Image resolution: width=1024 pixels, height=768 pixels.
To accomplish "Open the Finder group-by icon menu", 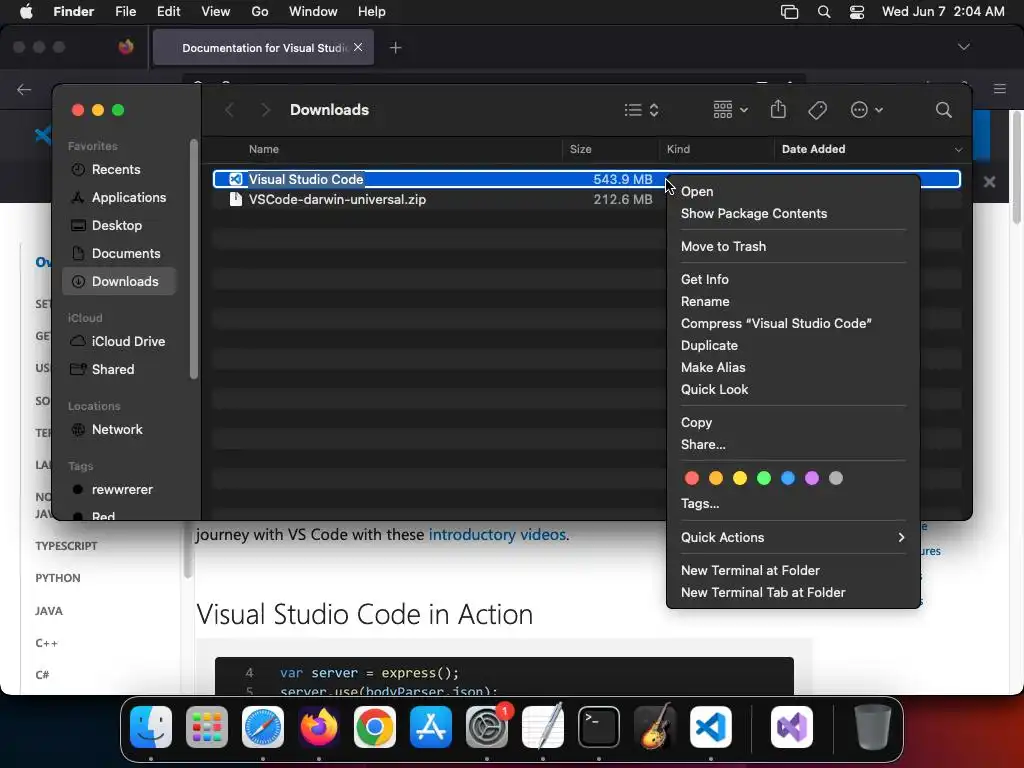I will click(730, 110).
